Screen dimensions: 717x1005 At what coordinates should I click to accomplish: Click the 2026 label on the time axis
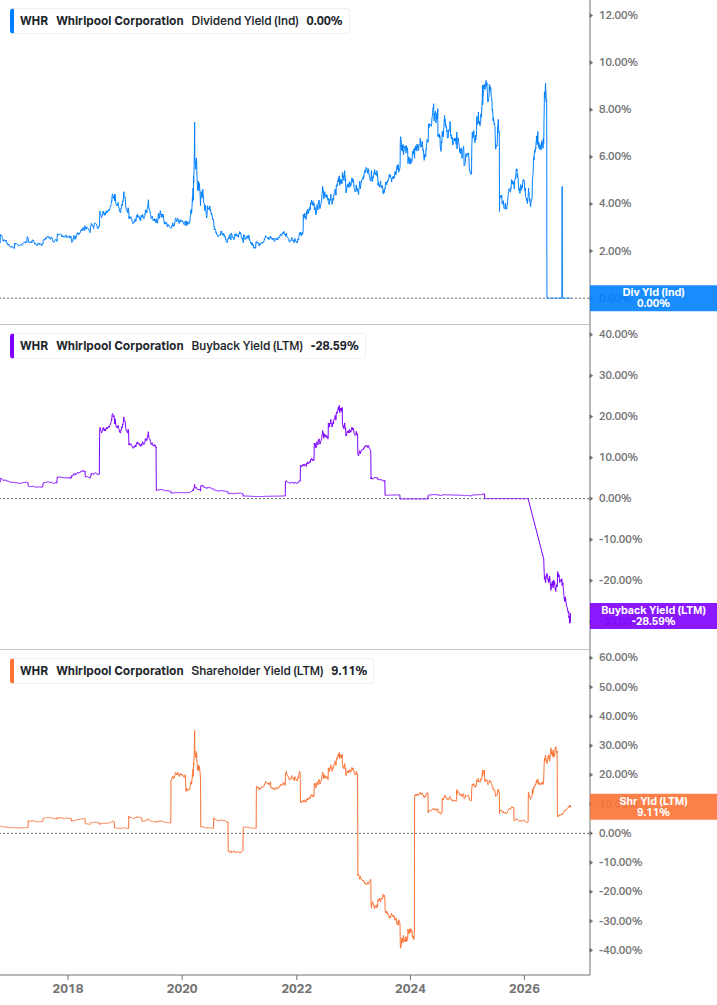(525, 988)
